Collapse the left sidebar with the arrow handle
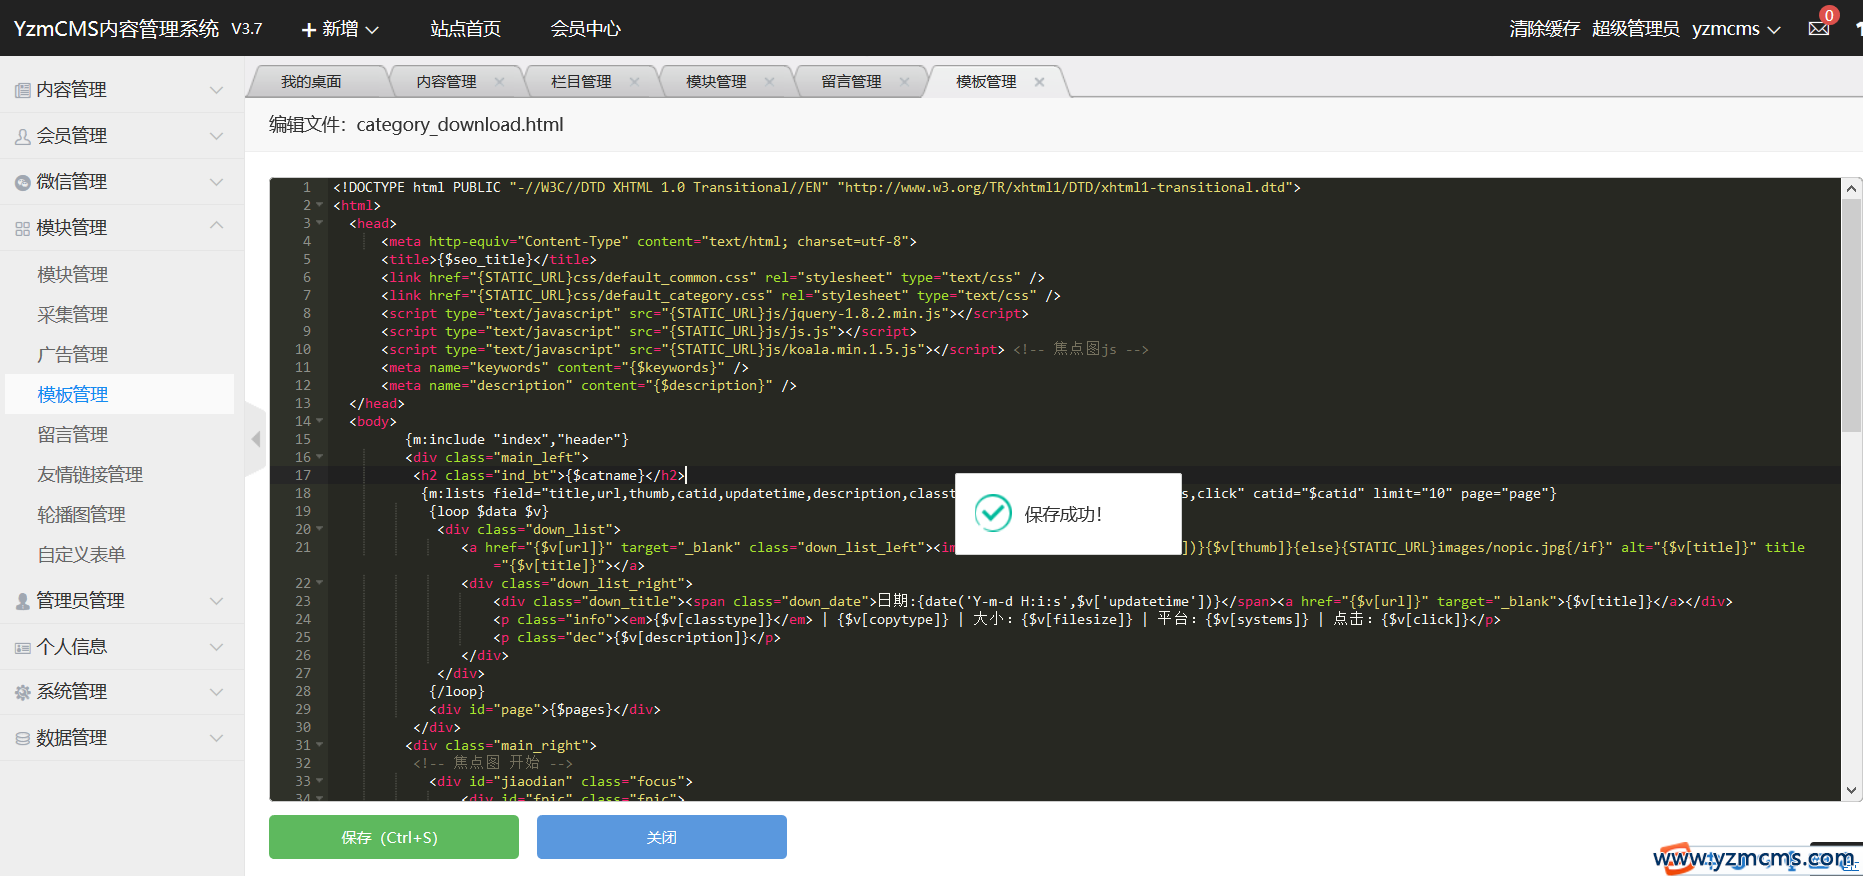The image size is (1863, 876). (x=256, y=439)
